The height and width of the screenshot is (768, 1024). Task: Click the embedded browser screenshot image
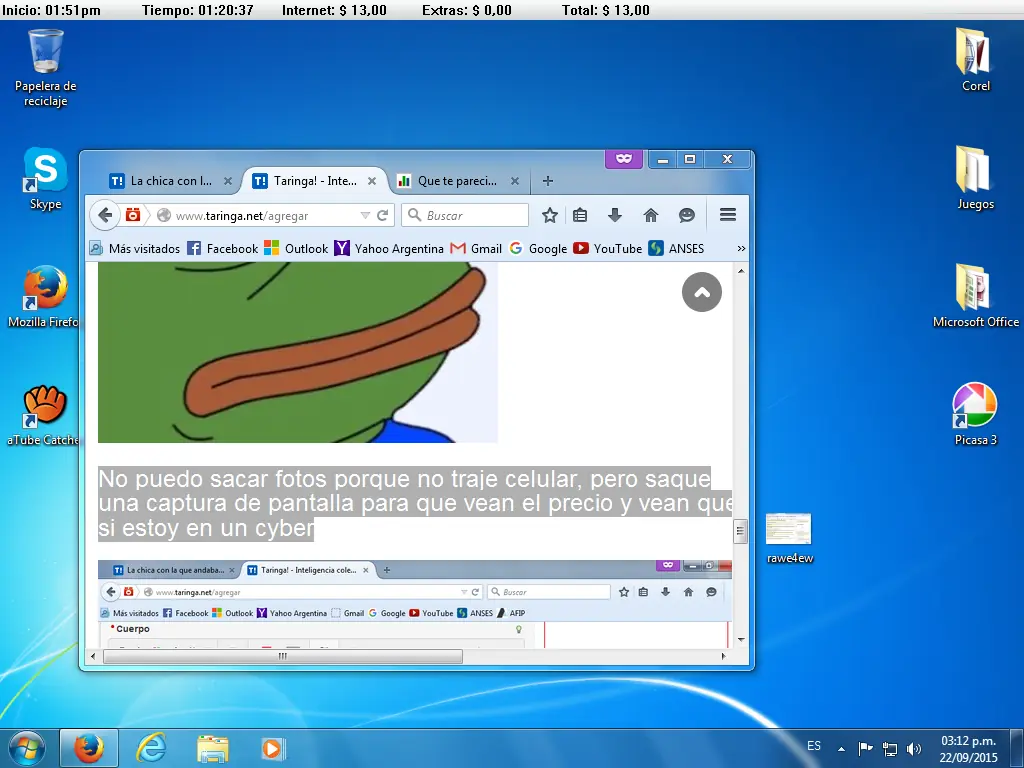[415, 604]
